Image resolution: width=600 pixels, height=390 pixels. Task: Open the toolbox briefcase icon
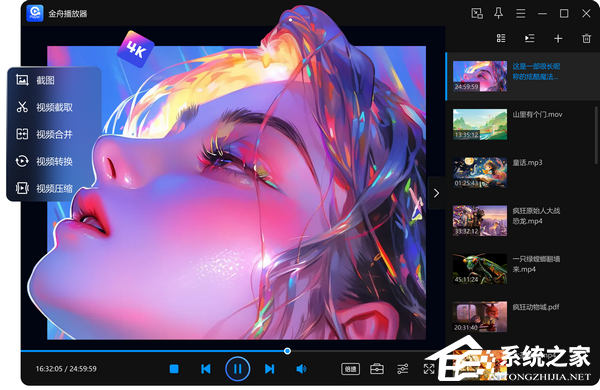[377, 369]
